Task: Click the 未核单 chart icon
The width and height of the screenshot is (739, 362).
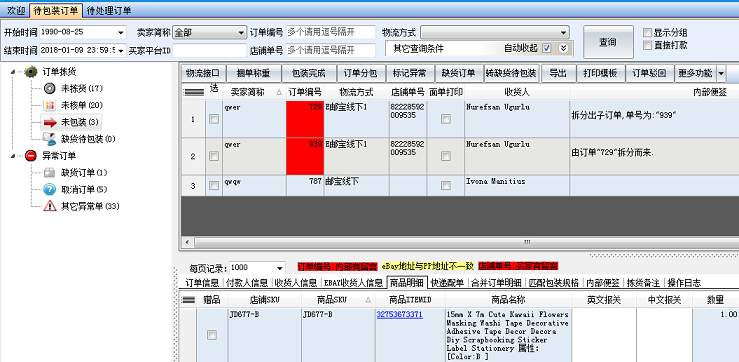Action: tap(49, 105)
